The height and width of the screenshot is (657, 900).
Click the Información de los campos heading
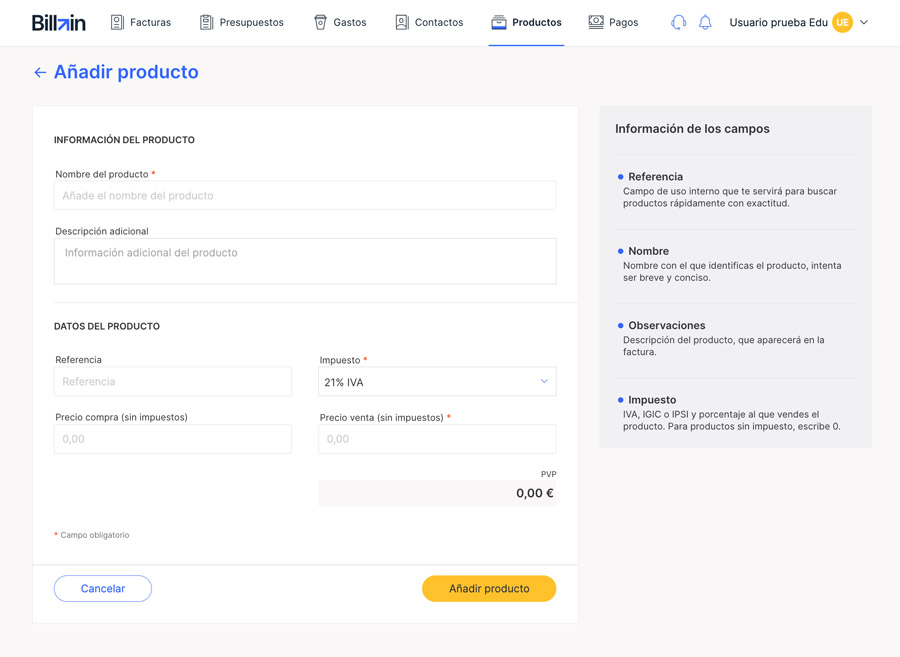692,129
